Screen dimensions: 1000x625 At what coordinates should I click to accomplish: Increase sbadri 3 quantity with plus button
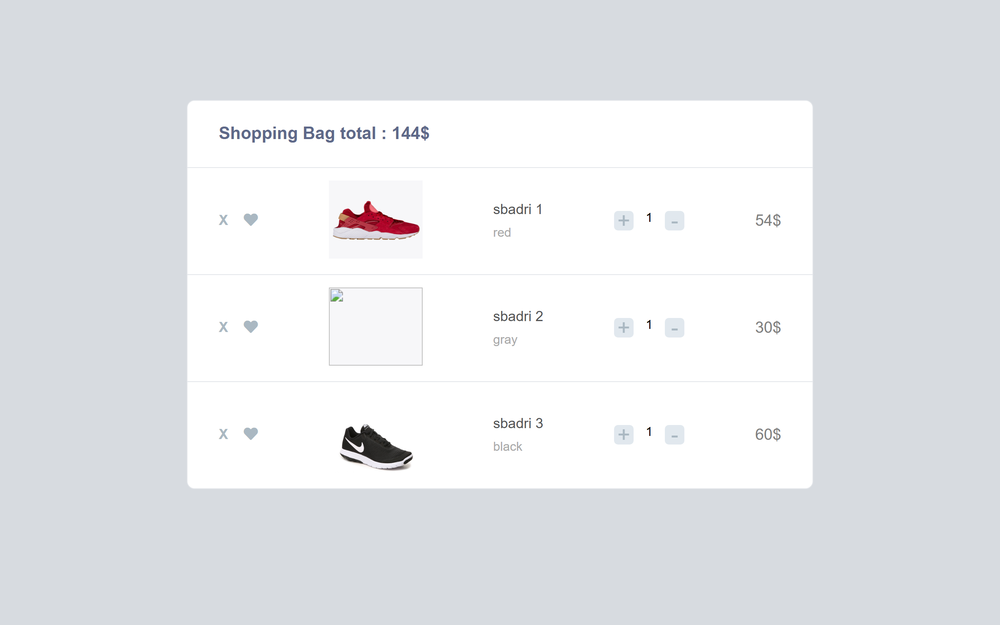(x=624, y=435)
